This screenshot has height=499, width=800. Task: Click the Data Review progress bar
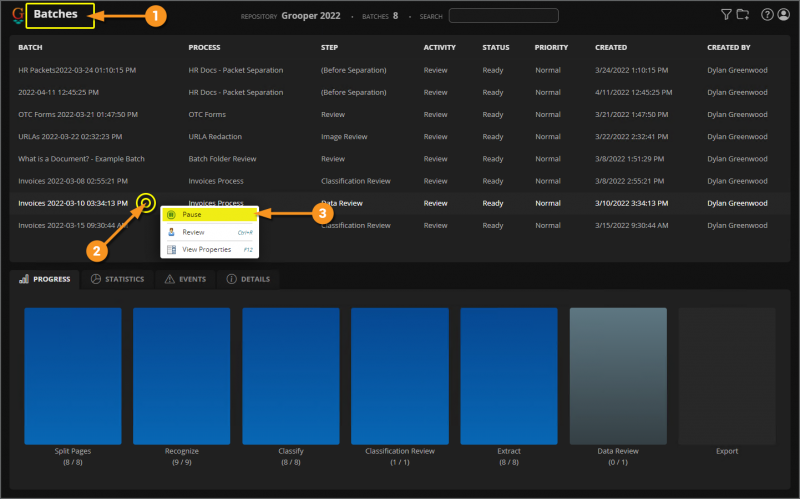[617, 375]
